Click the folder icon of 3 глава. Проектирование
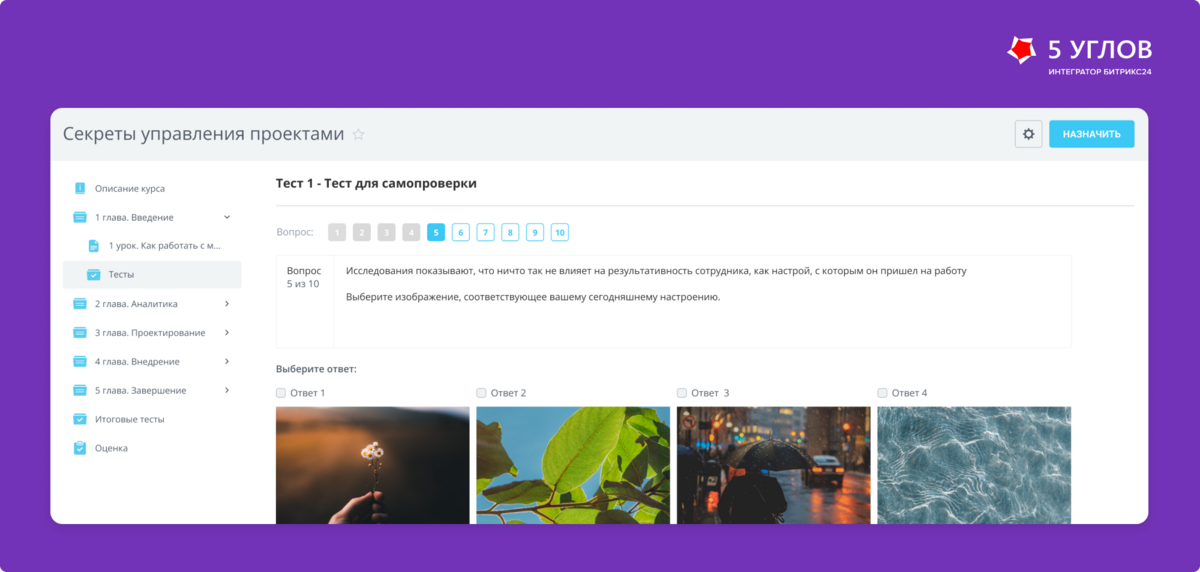 click(80, 333)
